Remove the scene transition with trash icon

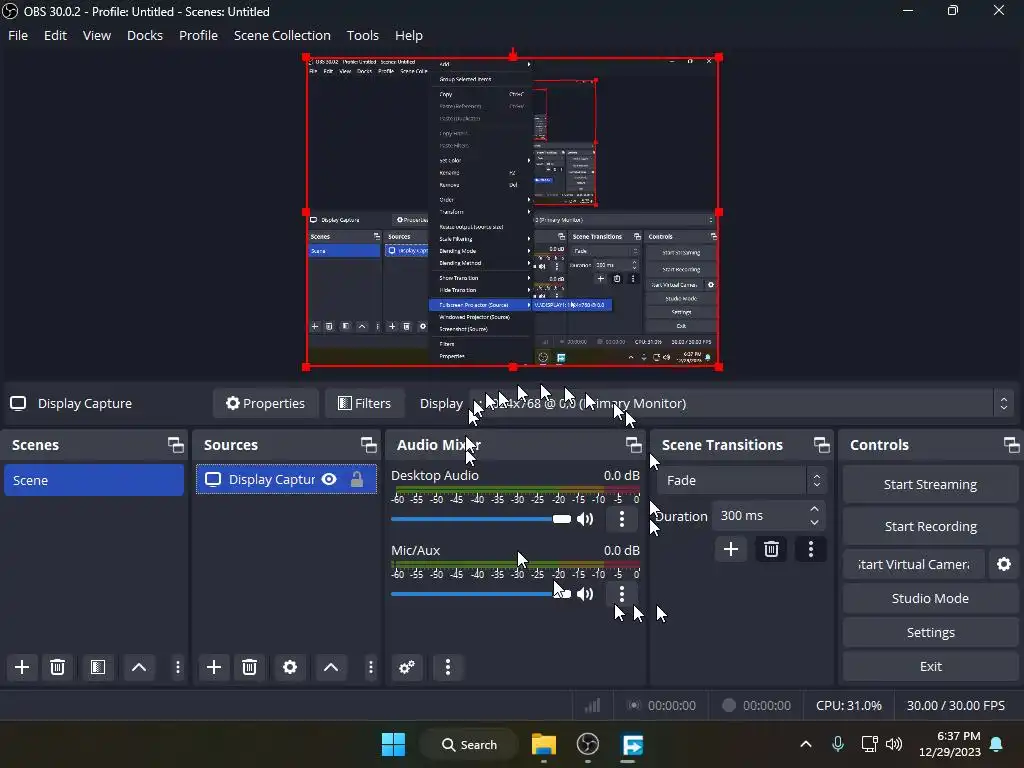[771, 549]
